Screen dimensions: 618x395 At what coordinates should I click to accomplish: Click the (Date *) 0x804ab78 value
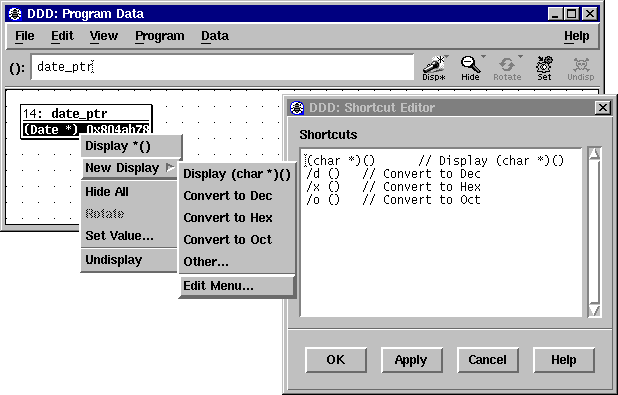pos(86,129)
